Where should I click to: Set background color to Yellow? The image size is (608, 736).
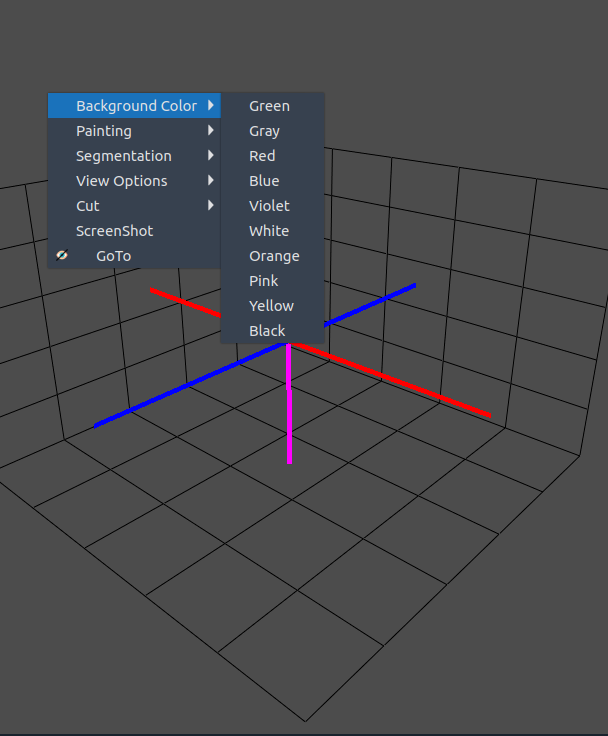(x=272, y=306)
